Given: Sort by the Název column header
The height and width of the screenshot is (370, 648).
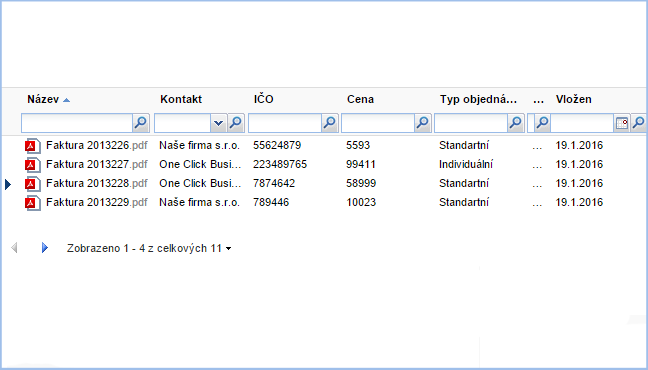Looking at the screenshot, I should pyautogui.click(x=43, y=99).
